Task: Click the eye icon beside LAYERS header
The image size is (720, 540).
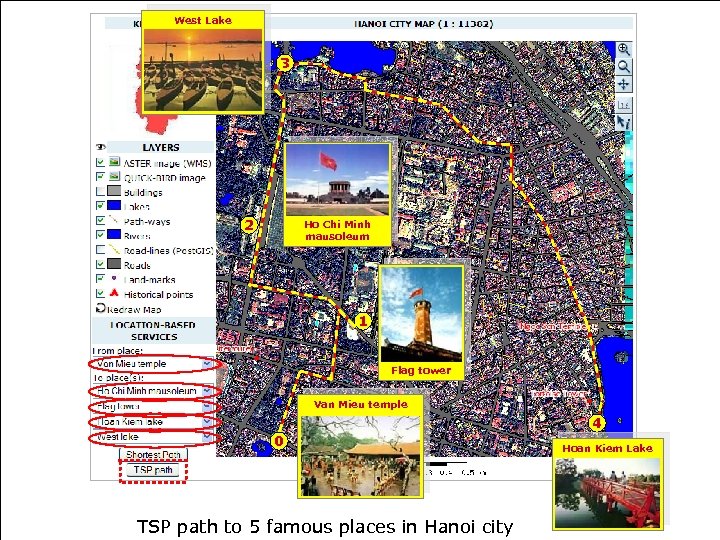Action: click(x=100, y=147)
